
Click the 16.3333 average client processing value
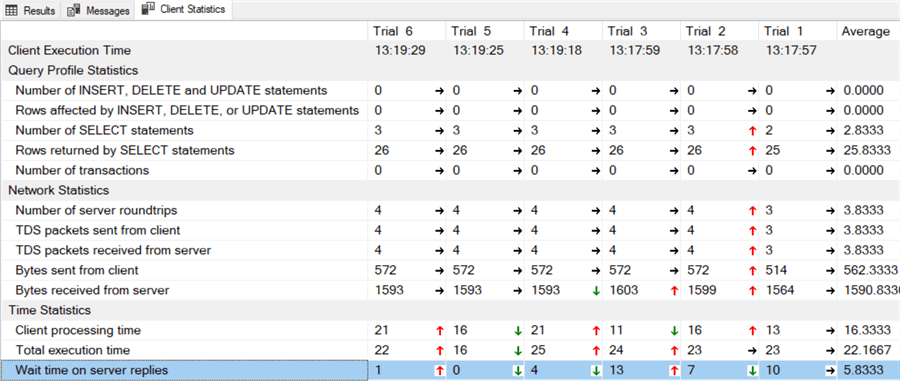867,330
